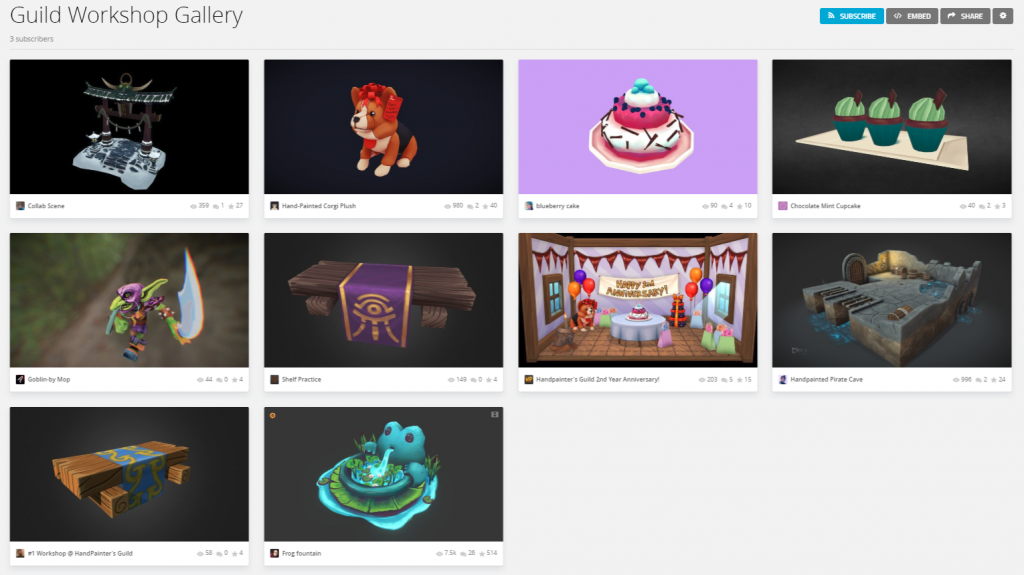The image size is (1024, 575).
Task: Share this collection via Share button
Action: 965,16
